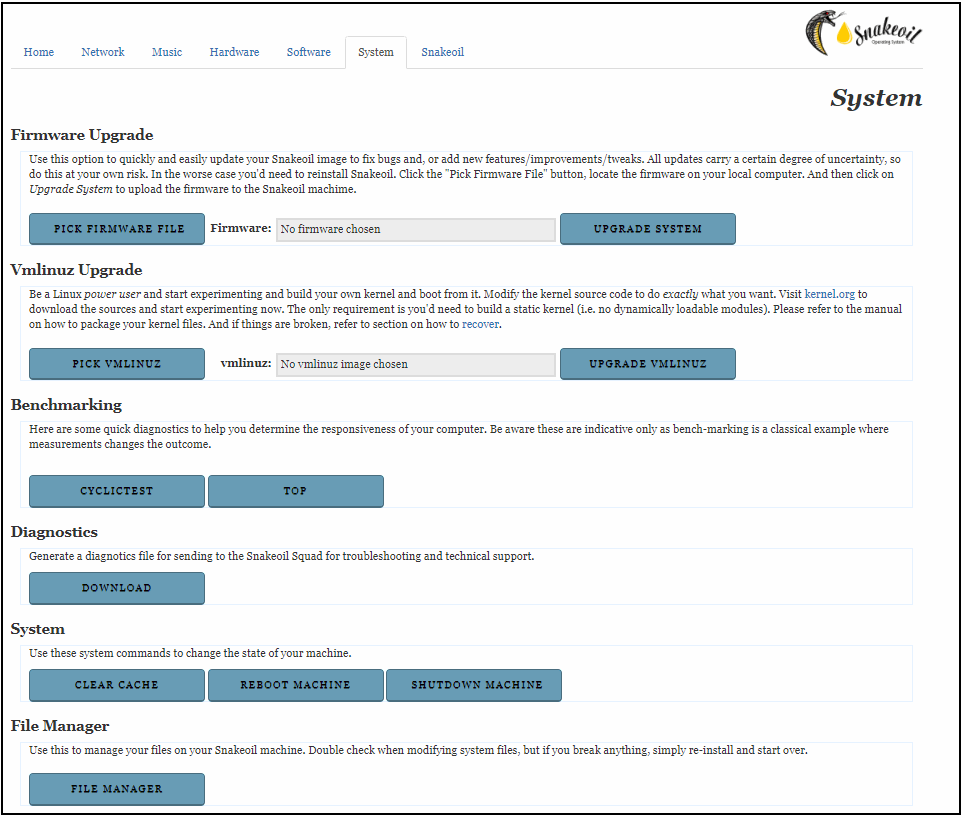This screenshot has width=965, height=818.
Task: Click the No vmlinuz image chosen field
Action: [416, 364]
